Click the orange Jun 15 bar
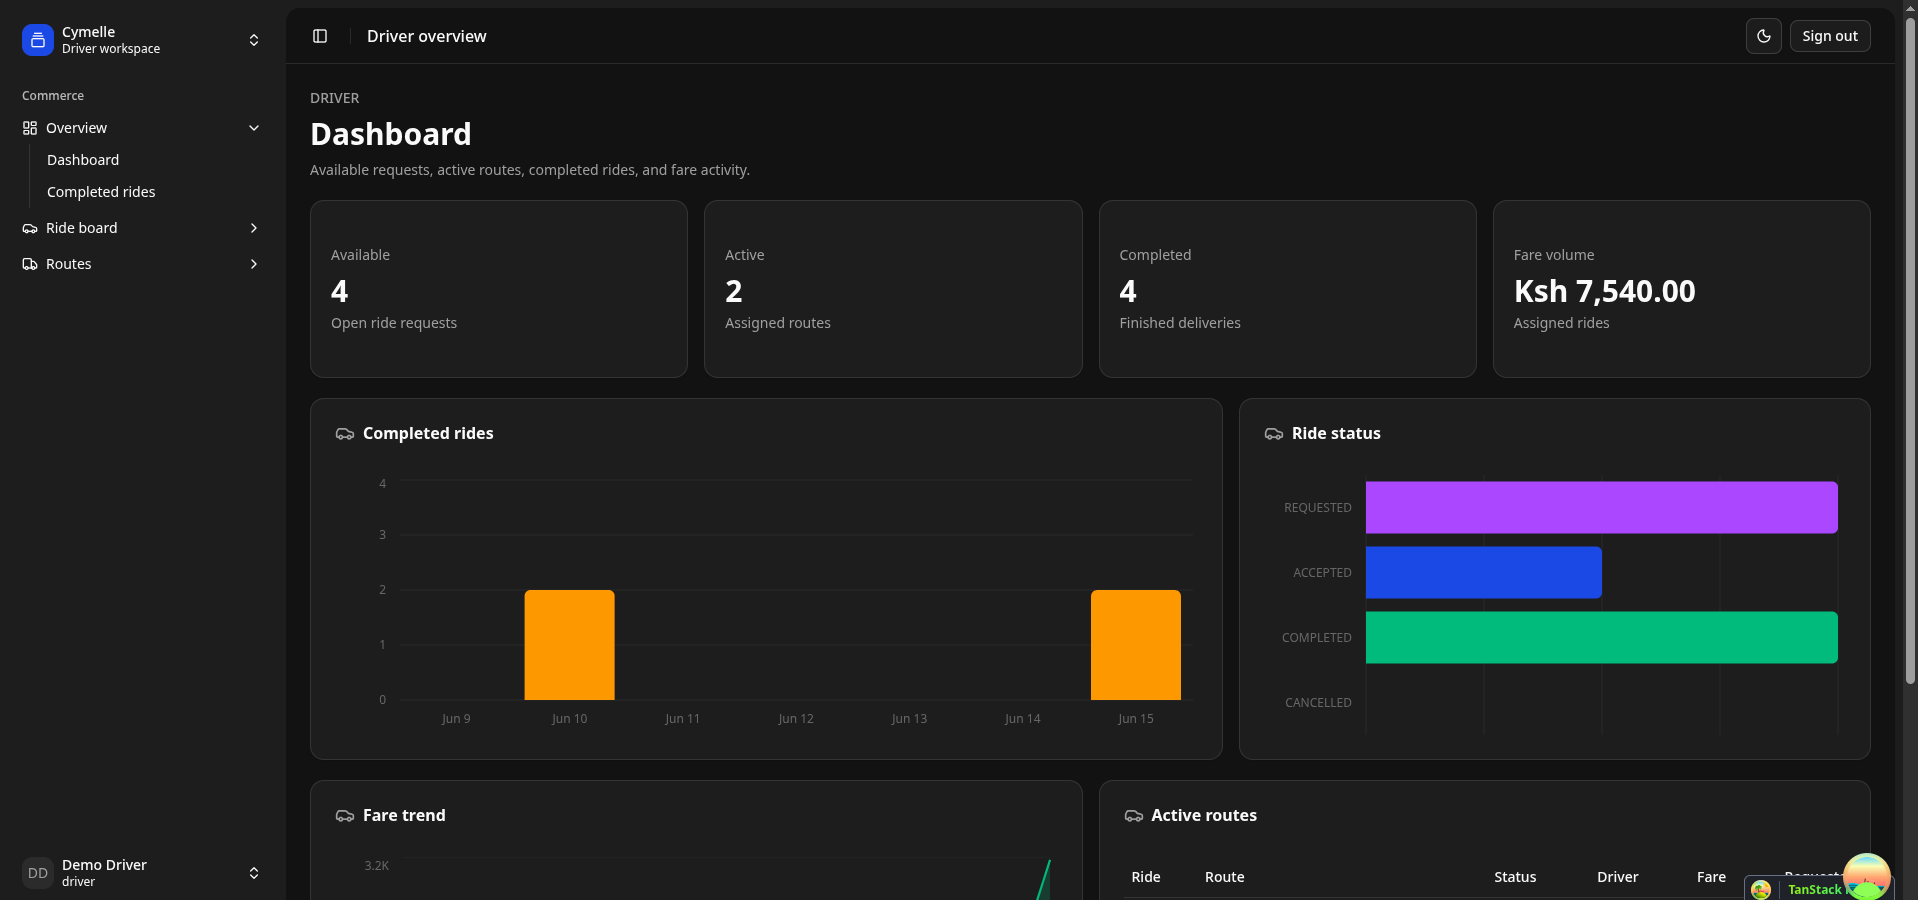The height and width of the screenshot is (900, 1918). click(x=1136, y=645)
